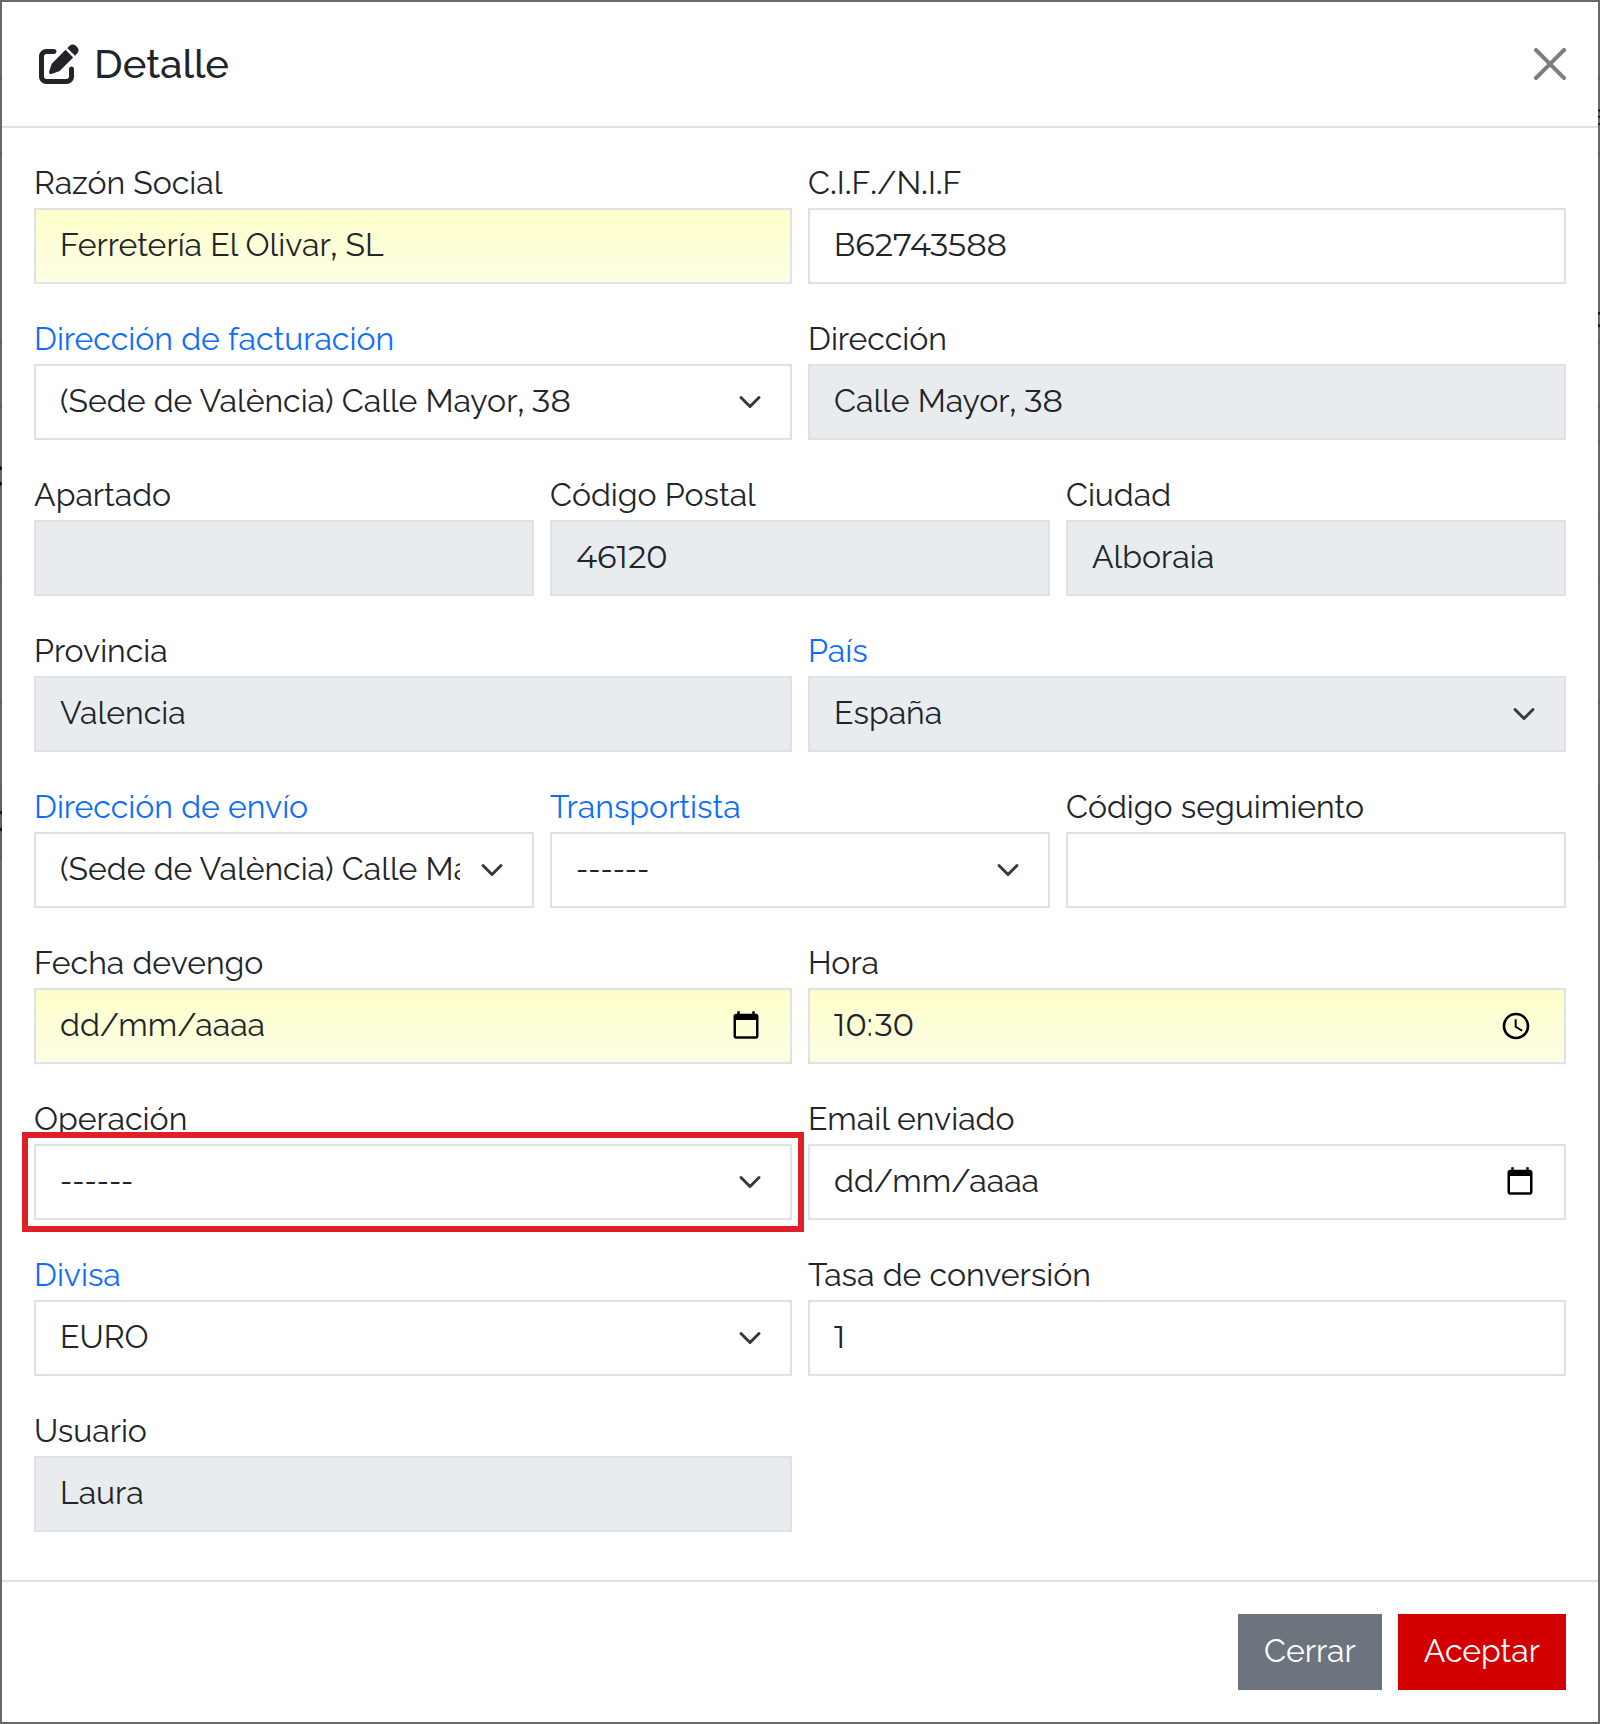
Task: Open the clock picker in Hora field
Action: (1516, 1025)
